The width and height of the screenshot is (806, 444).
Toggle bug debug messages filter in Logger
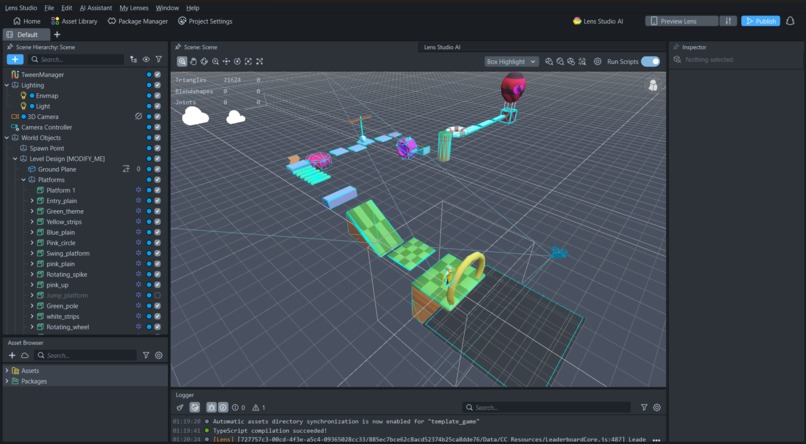211,408
